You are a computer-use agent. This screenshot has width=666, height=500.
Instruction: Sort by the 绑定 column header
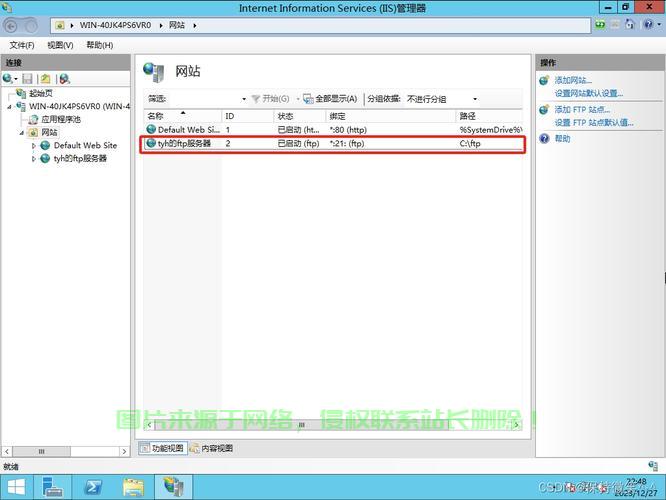pos(391,116)
